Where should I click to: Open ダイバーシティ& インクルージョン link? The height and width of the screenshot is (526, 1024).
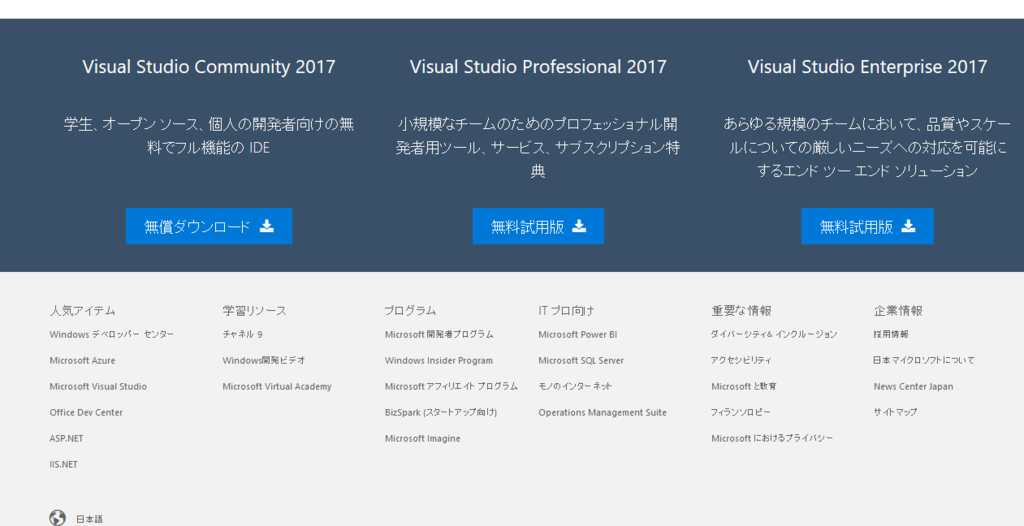coord(774,335)
